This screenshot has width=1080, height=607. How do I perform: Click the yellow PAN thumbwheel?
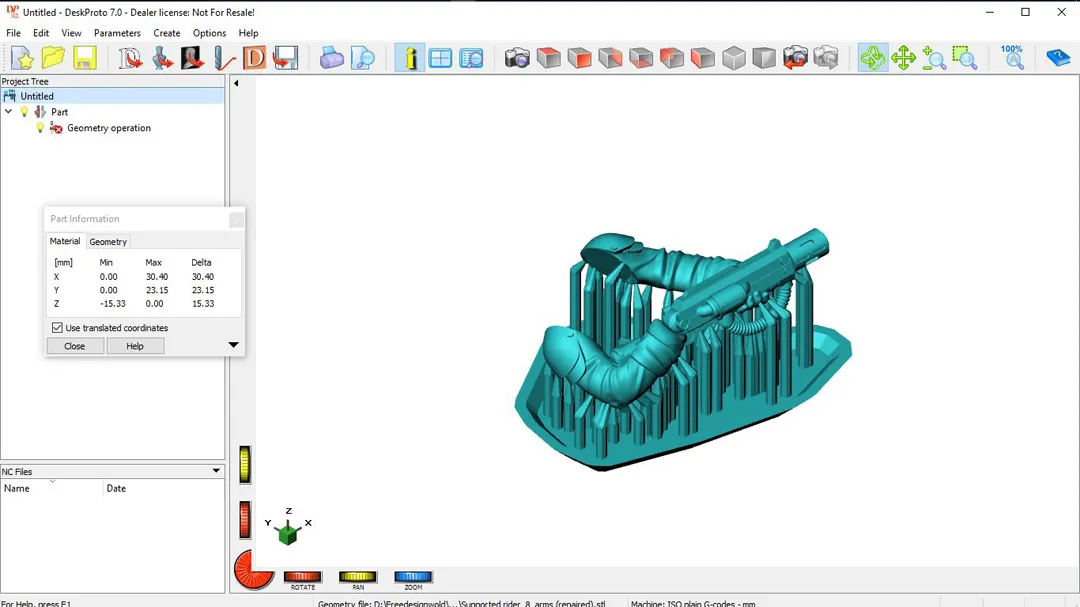point(357,577)
